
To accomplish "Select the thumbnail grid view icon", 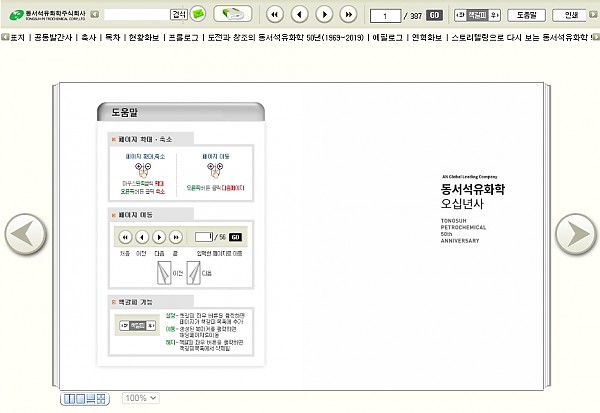I will (101, 399).
